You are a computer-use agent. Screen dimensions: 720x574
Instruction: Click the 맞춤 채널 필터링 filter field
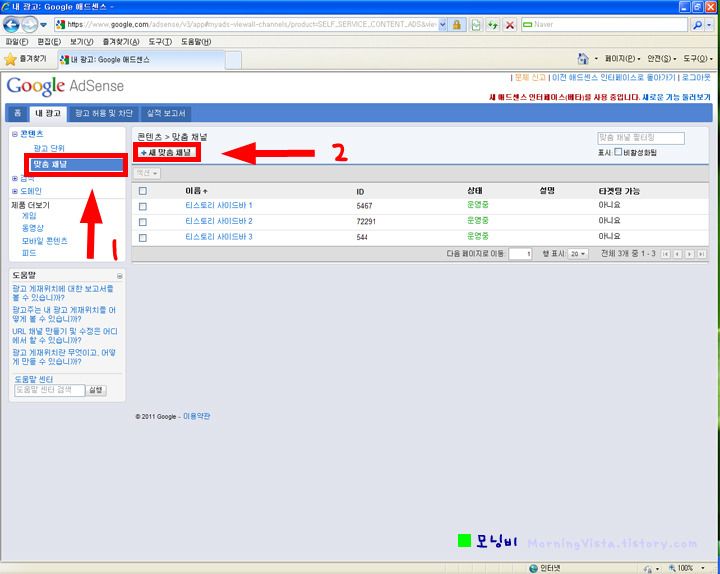(641, 138)
